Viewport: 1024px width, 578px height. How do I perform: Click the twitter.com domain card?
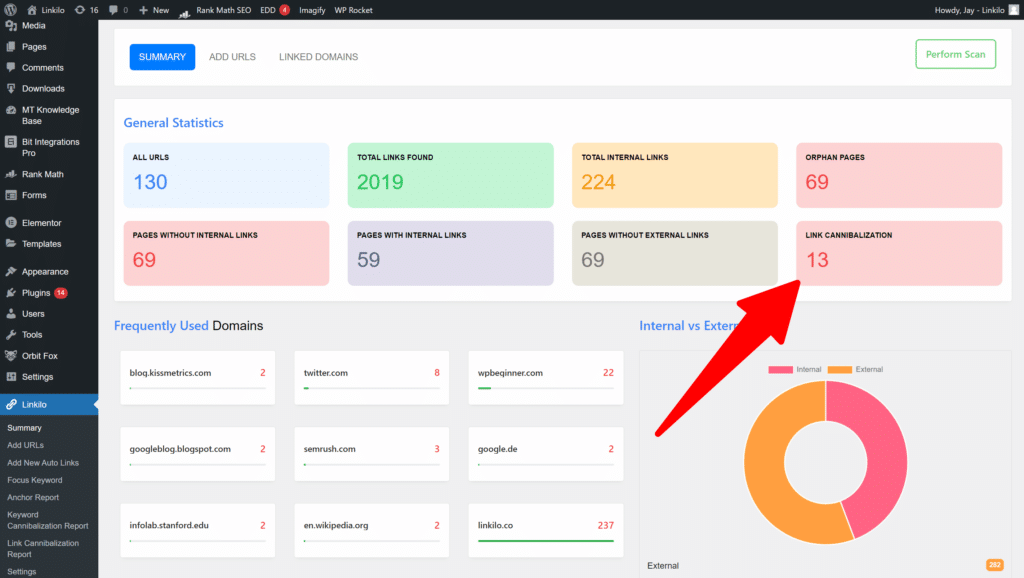point(372,377)
